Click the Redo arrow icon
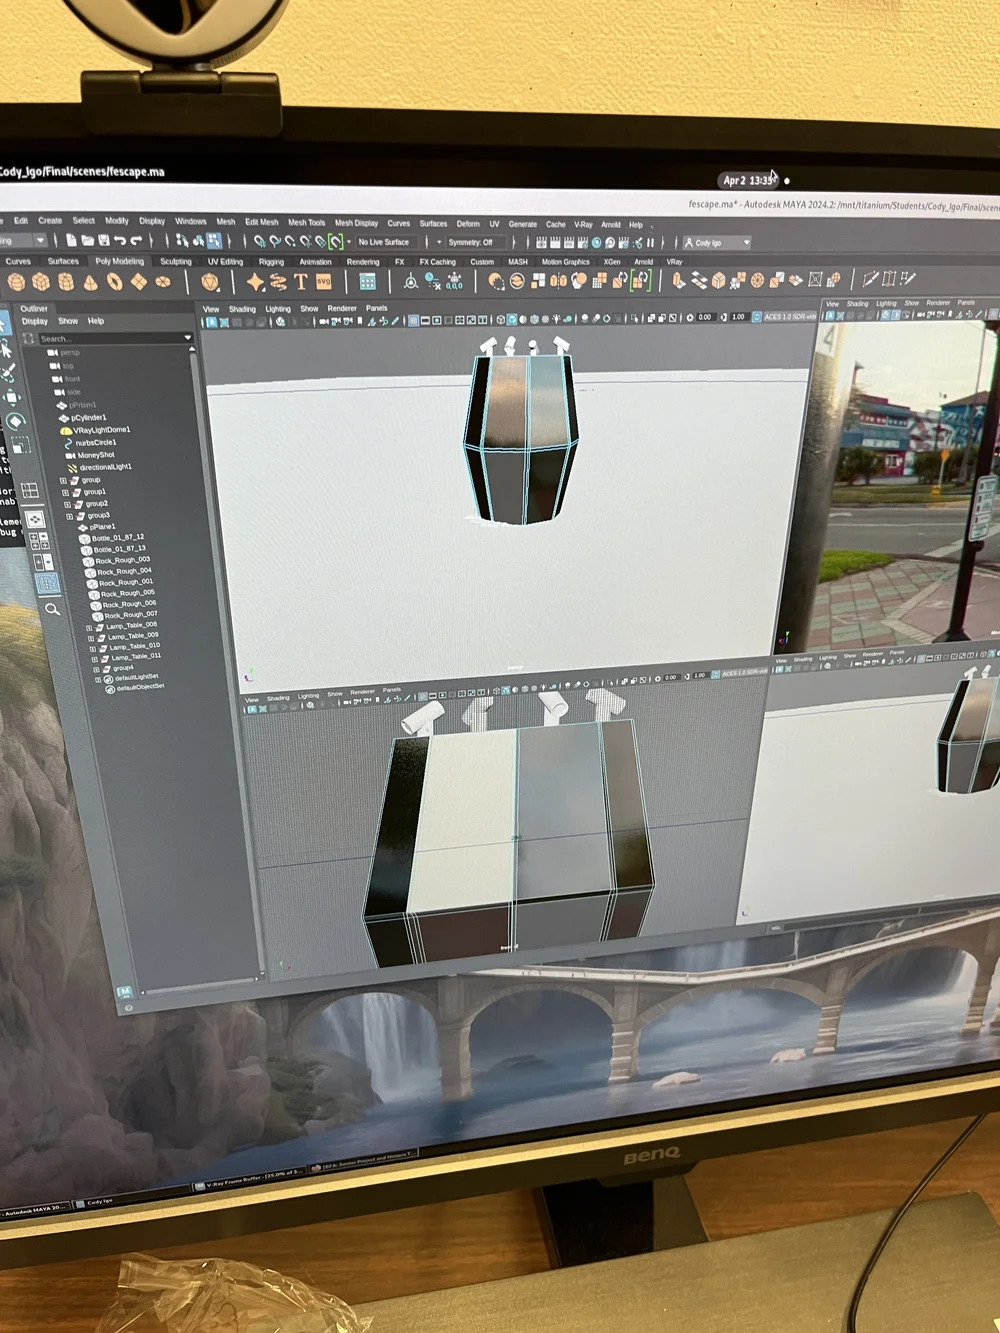Image resolution: width=1000 pixels, height=1333 pixels. coord(135,241)
